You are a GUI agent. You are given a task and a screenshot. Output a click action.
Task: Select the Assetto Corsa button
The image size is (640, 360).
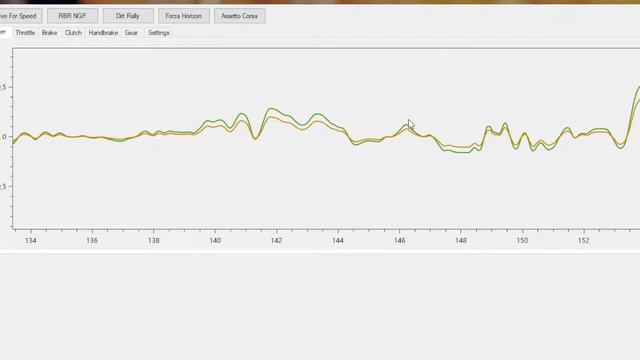[x=240, y=16]
